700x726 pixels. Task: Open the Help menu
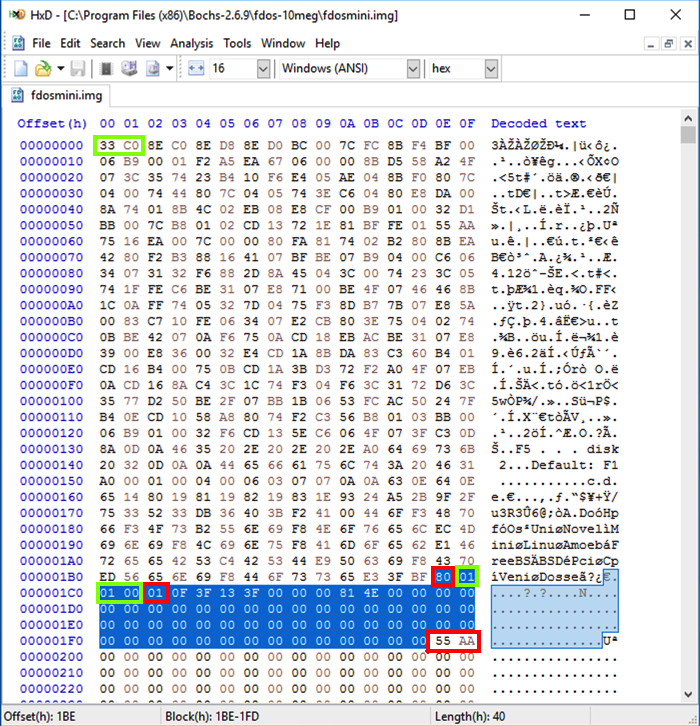[x=327, y=44]
